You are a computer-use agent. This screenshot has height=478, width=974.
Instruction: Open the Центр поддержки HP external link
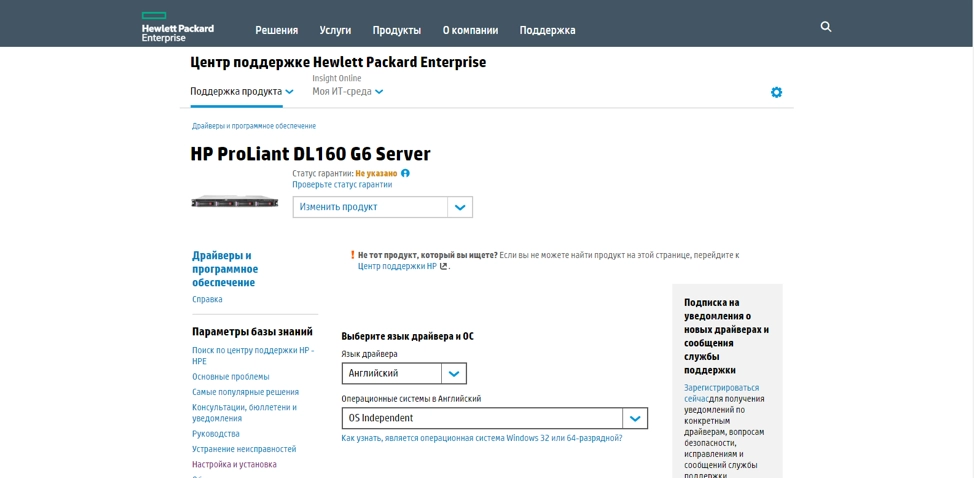click(x=398, y=267)
